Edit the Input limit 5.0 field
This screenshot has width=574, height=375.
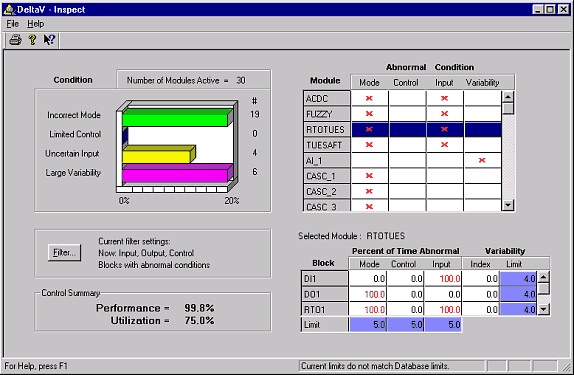point(443,325)
